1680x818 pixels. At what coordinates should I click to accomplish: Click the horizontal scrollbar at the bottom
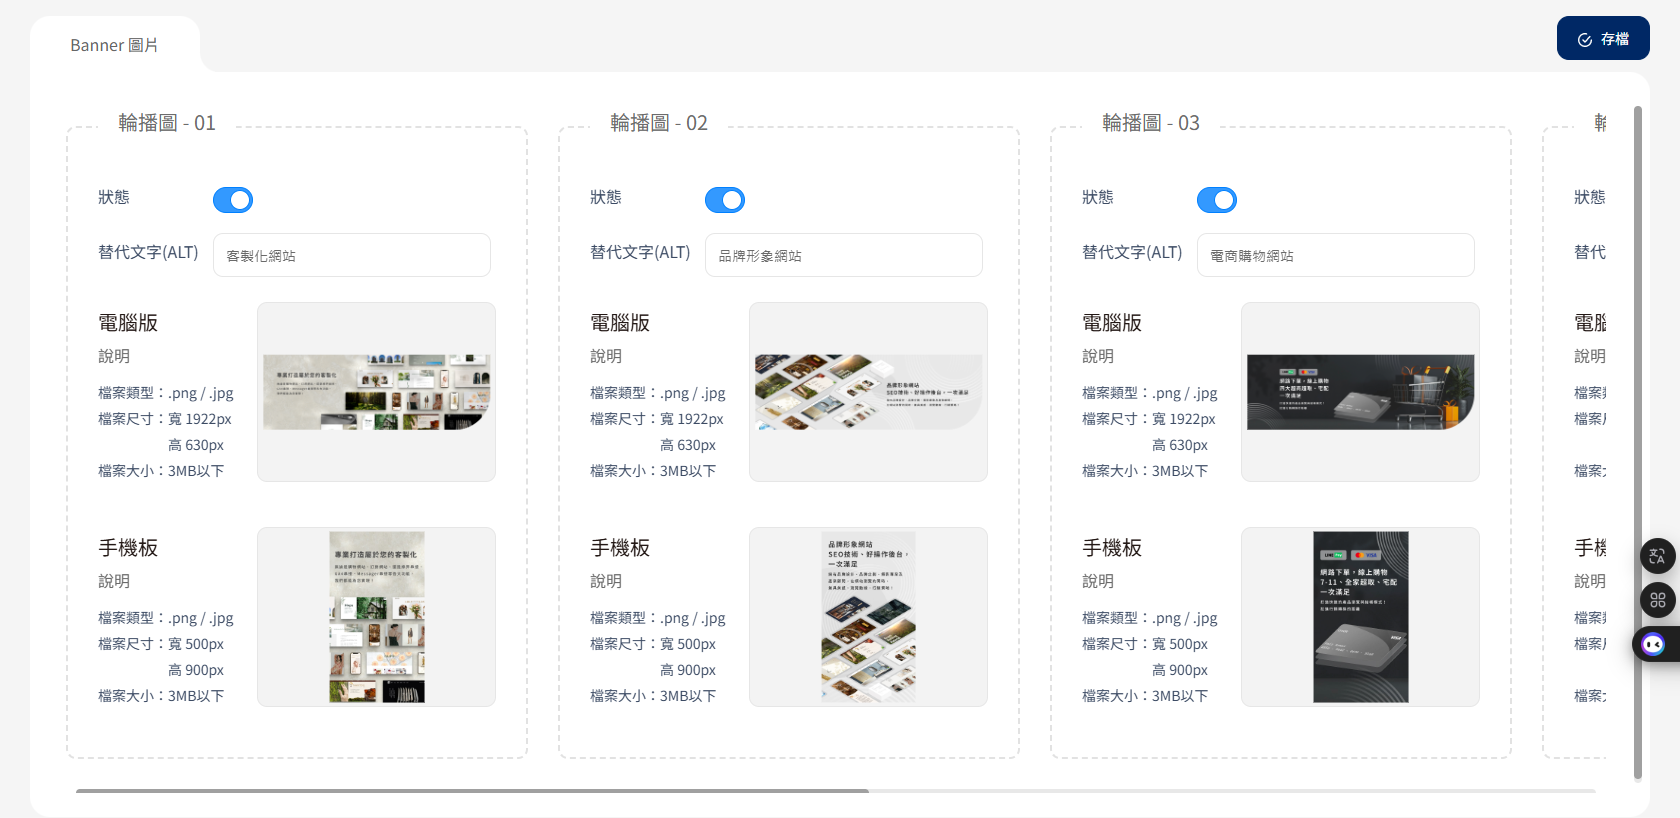click(472, 791)
